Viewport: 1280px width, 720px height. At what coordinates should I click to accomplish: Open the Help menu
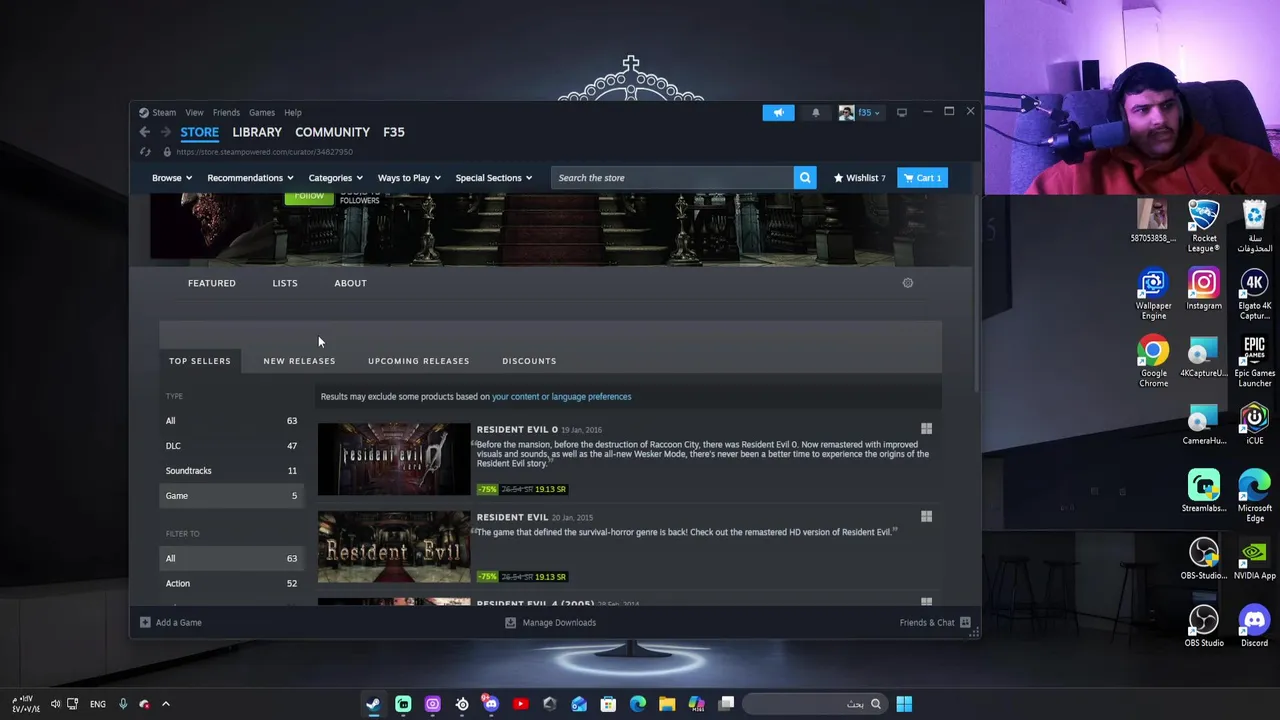[x=293, y=113]
